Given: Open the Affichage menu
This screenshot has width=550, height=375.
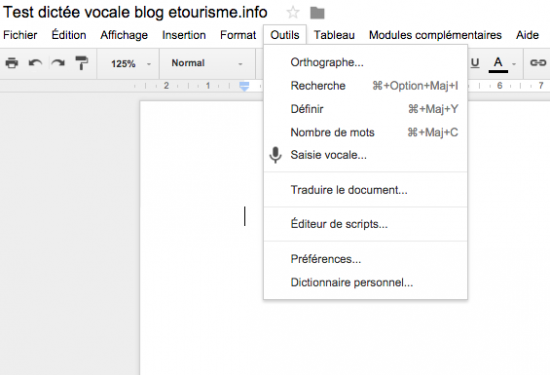Looking at the screenshot, I should (x=124, y=35).
